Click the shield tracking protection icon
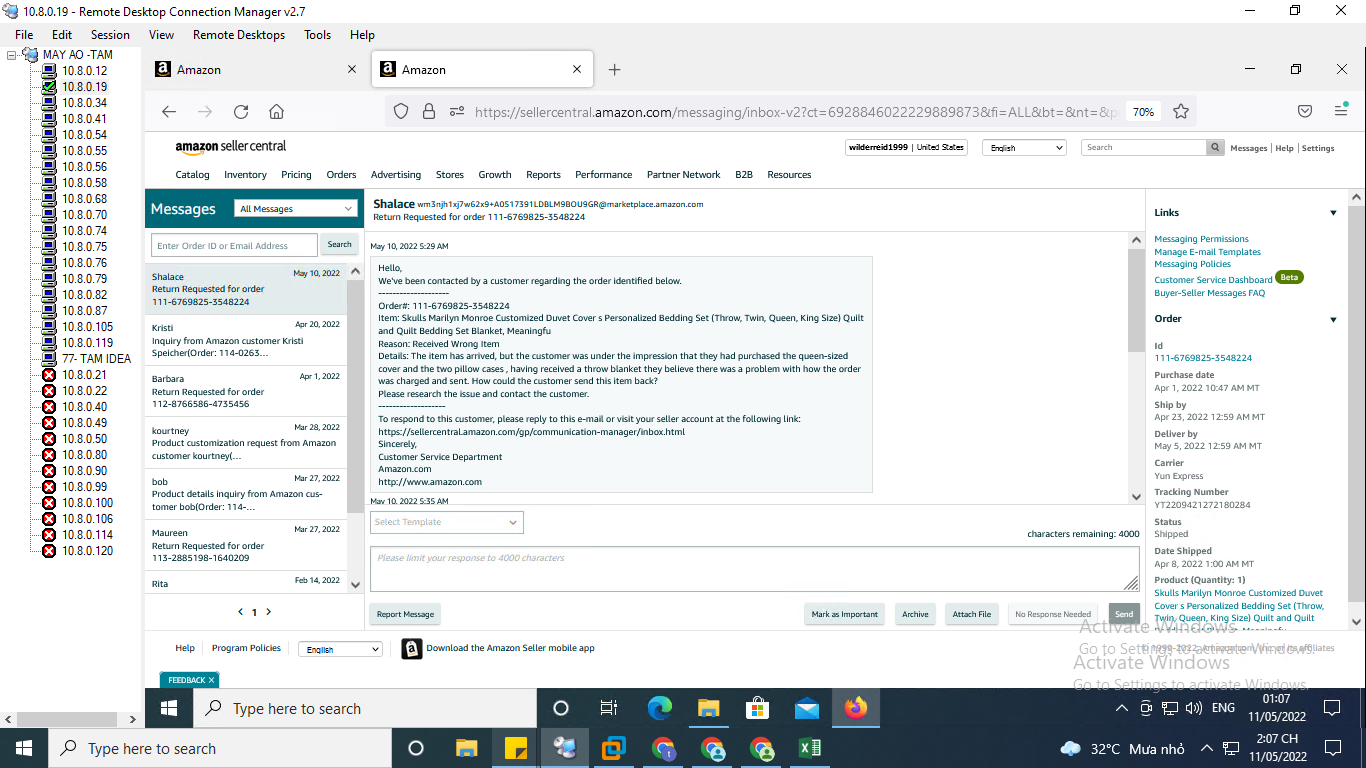This screenshot has width=1366, height=768. click(401, 112)
